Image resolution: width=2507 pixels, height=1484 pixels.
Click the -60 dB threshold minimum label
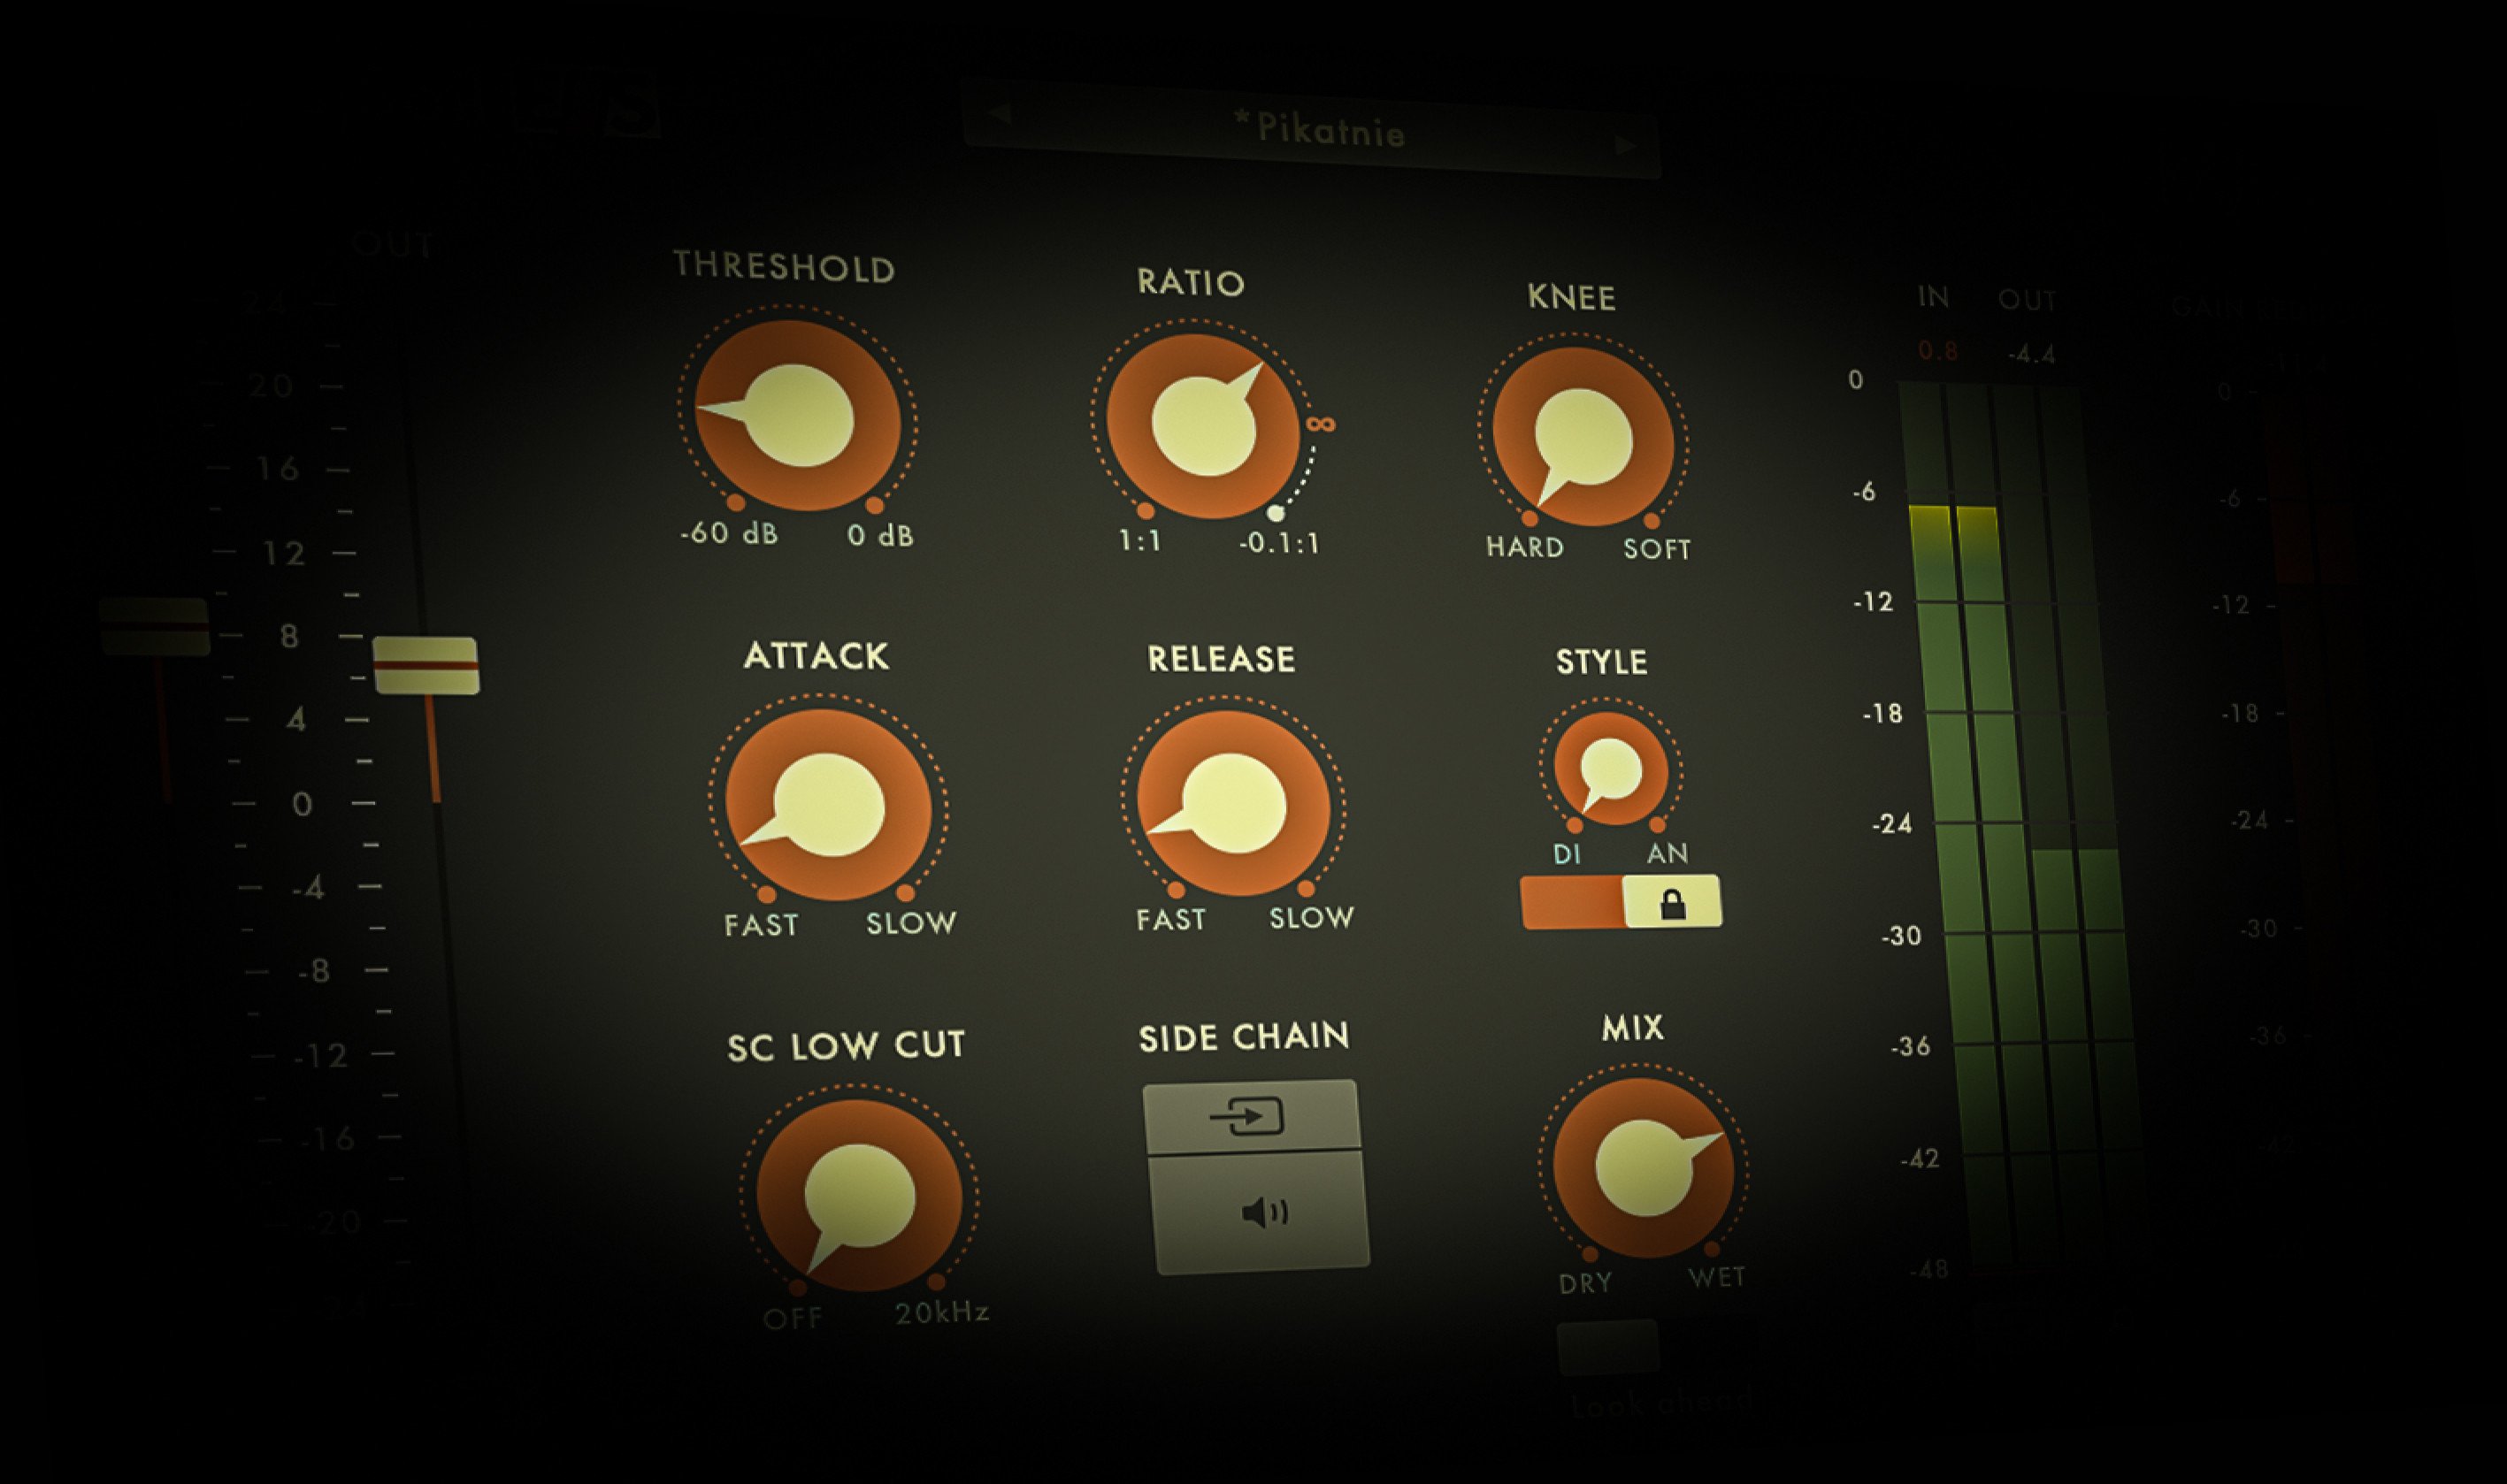[729, 534]
